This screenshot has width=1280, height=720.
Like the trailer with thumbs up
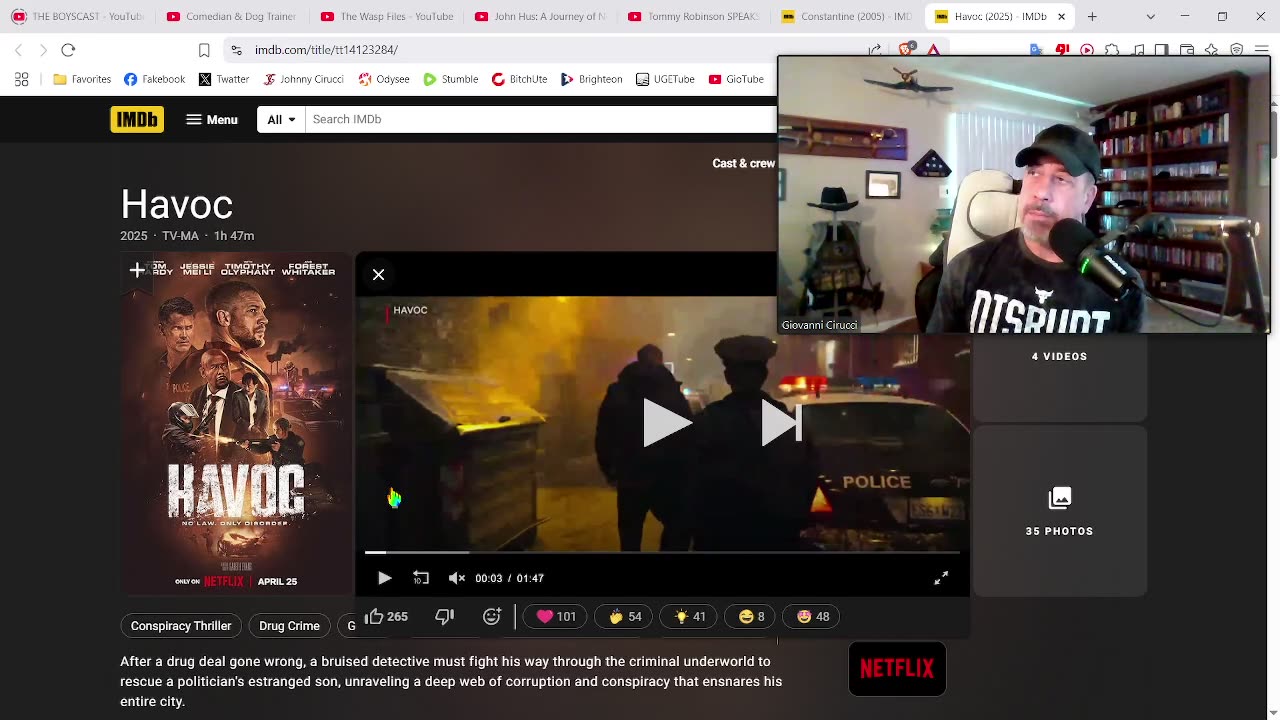(386, 616)
